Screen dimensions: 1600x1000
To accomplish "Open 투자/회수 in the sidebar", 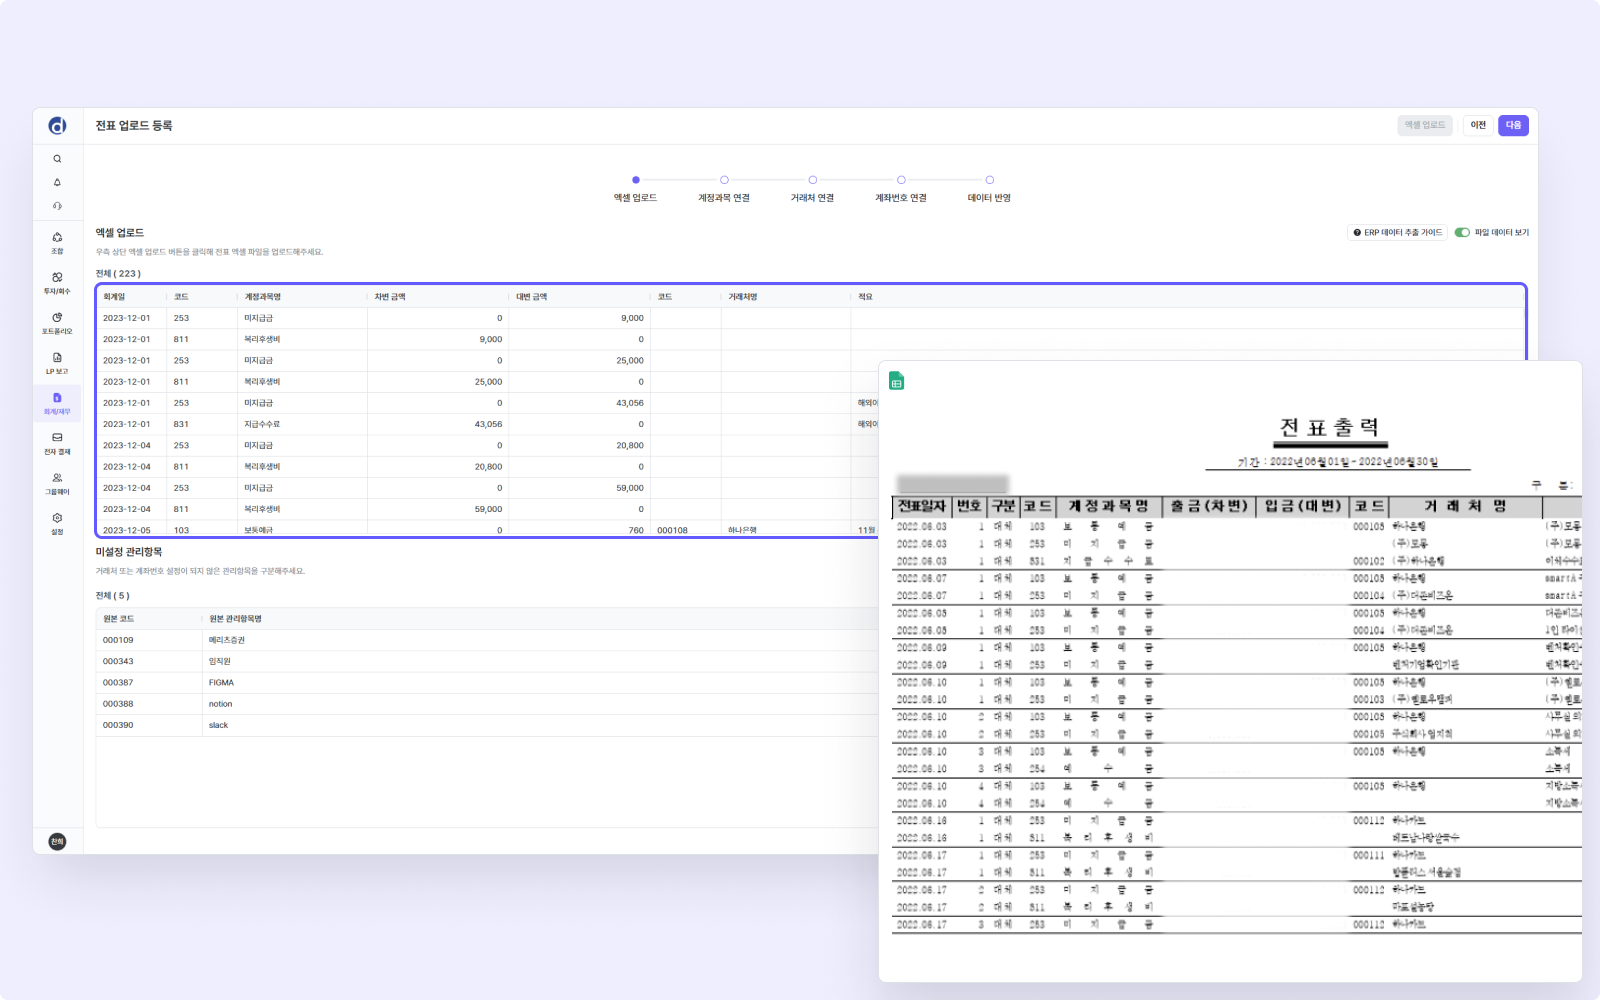I will (57, 282).
